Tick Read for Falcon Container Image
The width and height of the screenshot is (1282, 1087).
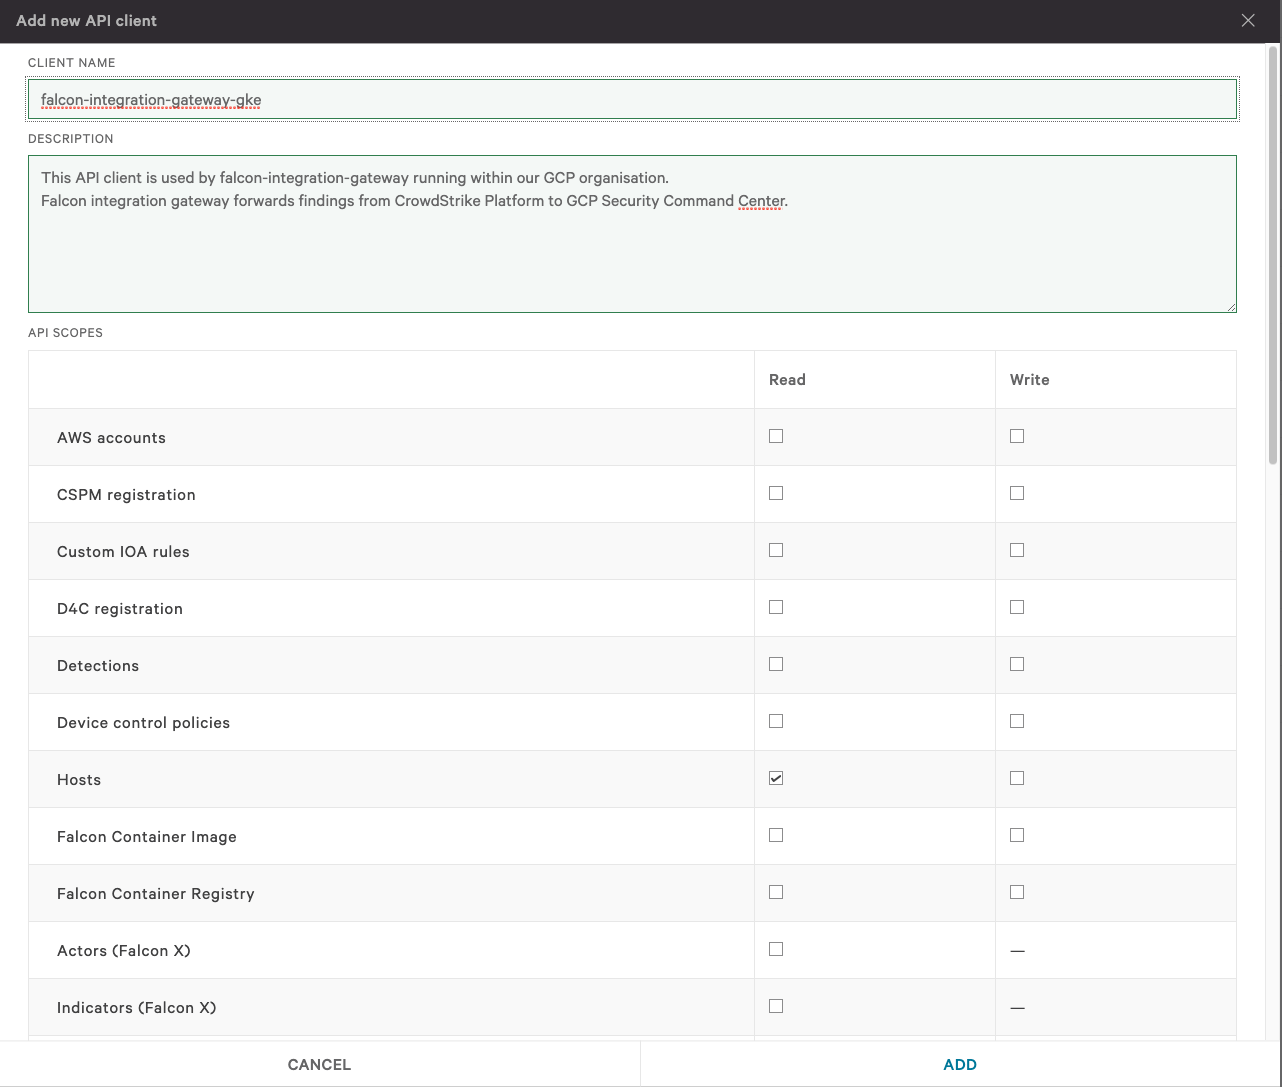pyautogui.click(x=776, y=835)
